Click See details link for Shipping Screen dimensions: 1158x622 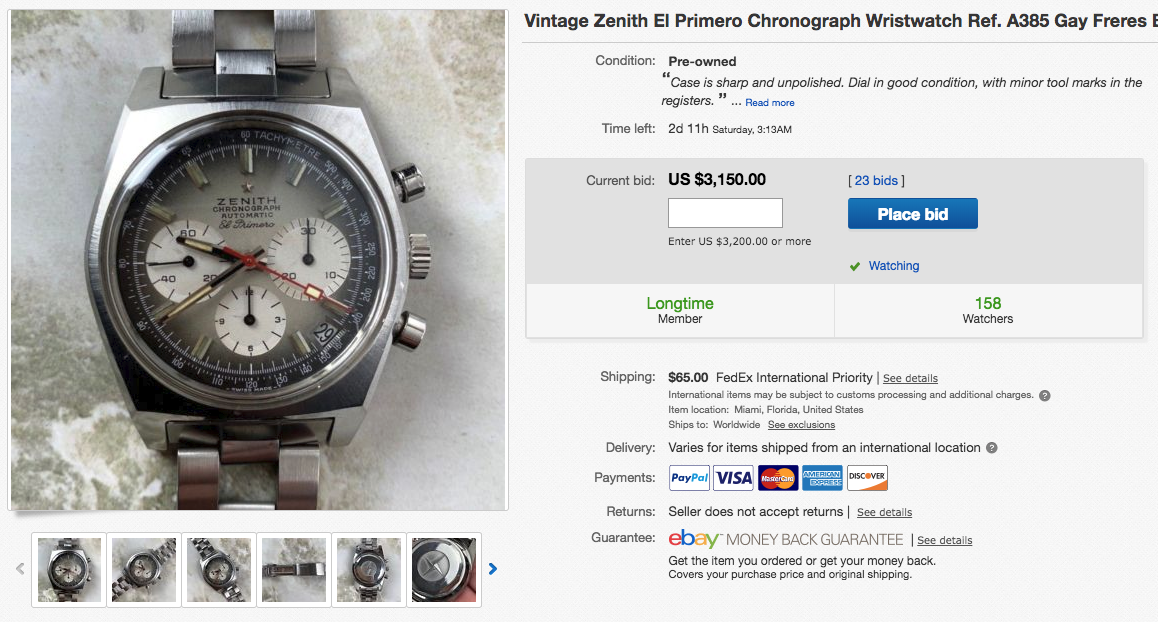(910, 379)
